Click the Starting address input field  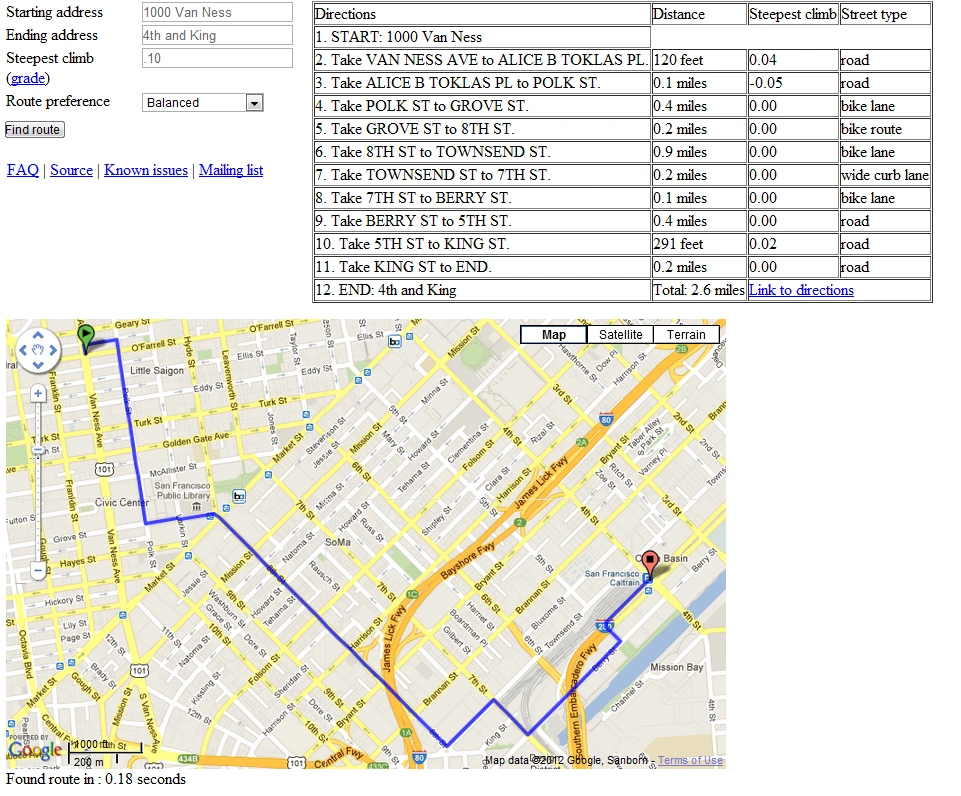[x=215, y=12]
